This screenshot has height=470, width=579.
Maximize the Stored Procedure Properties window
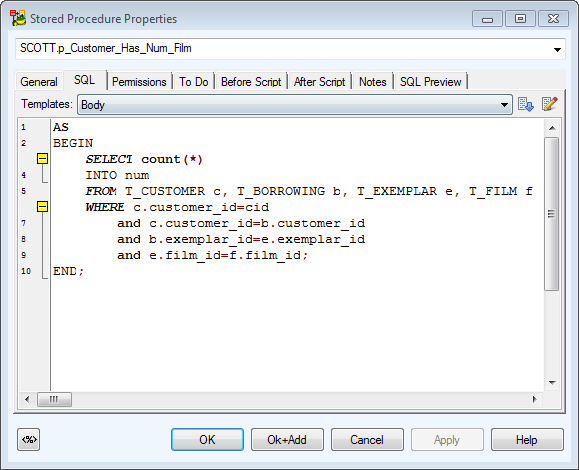coord(520,18)
